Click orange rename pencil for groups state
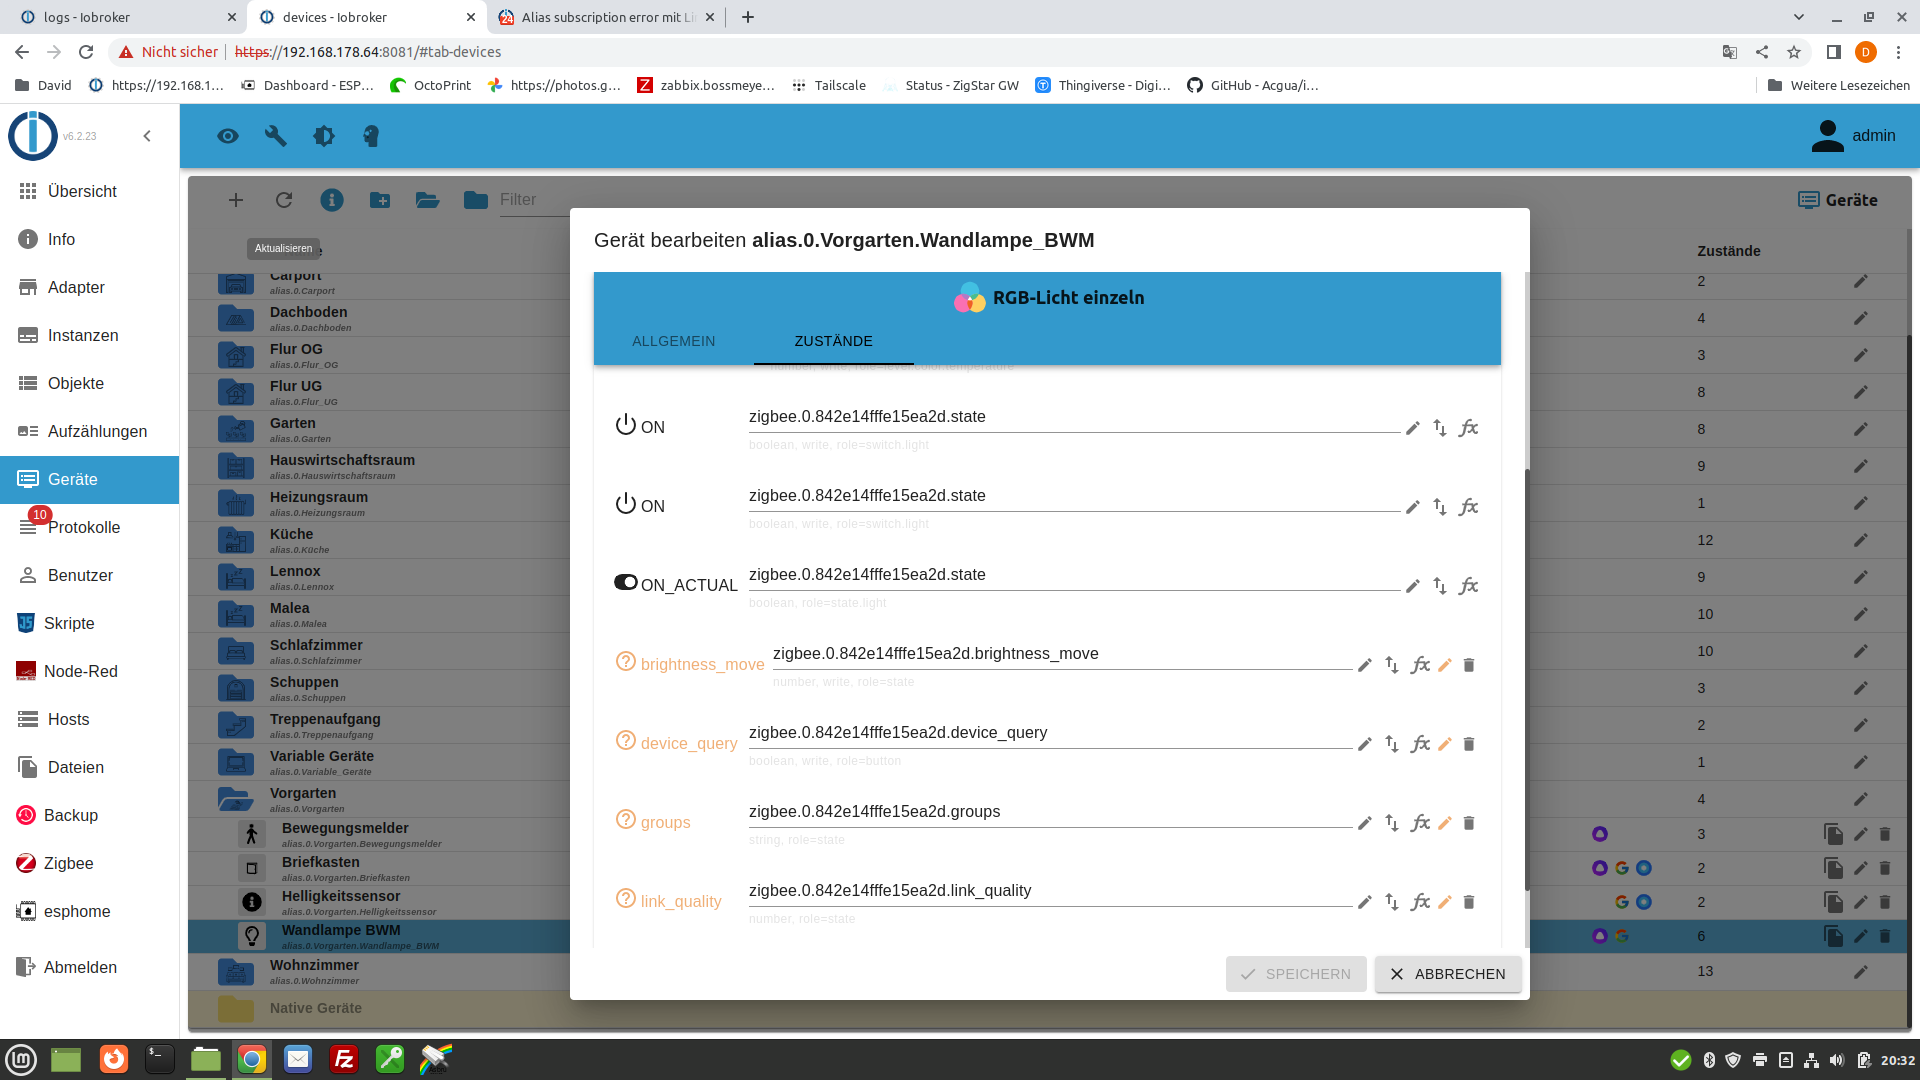1920x1080 pixels. coord(1445,823)
